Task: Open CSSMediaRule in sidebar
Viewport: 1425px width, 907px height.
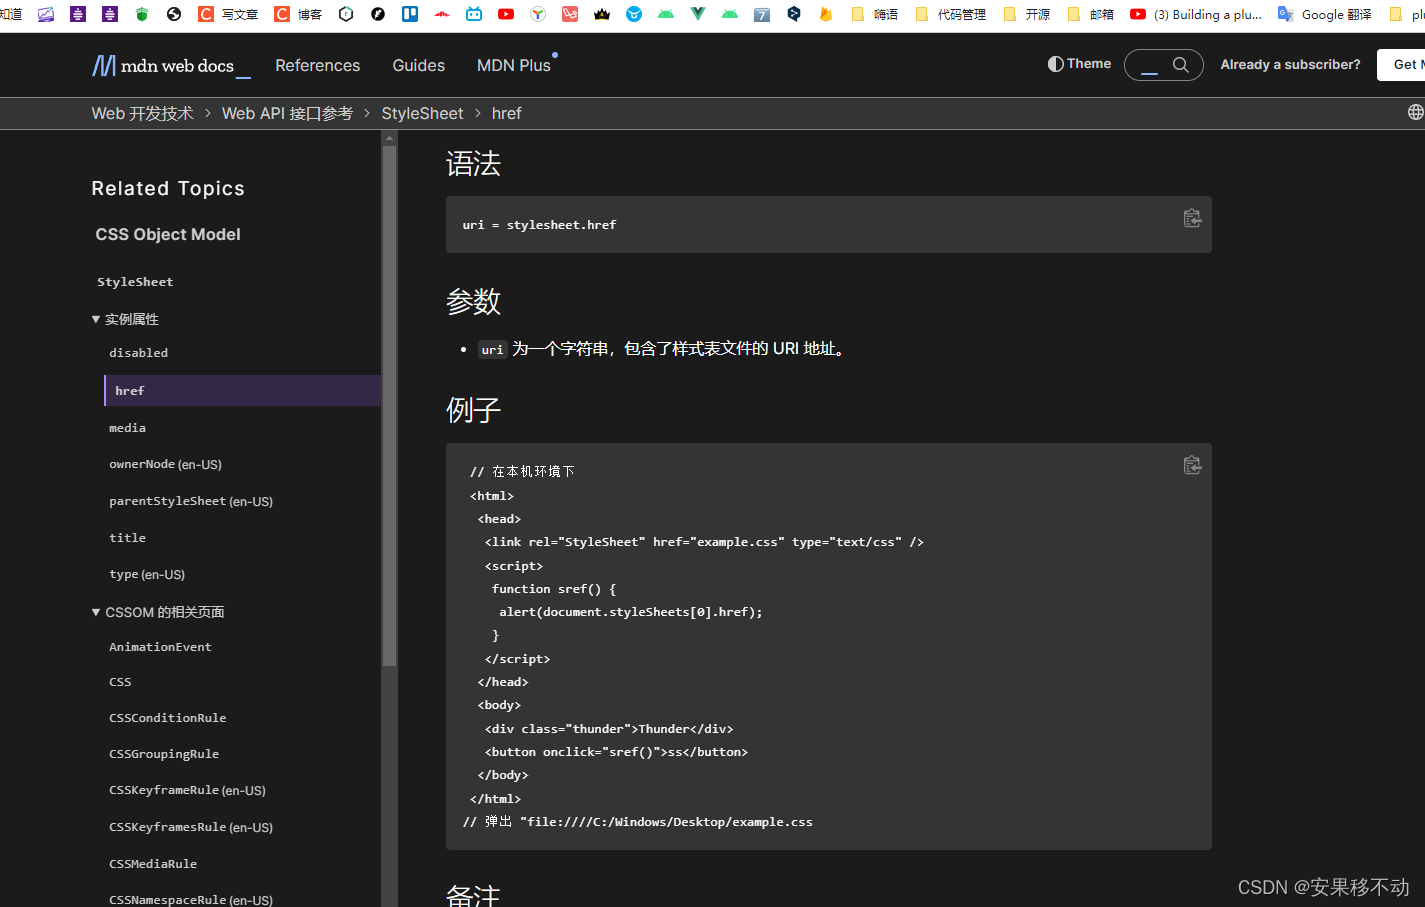Action: point(153,864)
